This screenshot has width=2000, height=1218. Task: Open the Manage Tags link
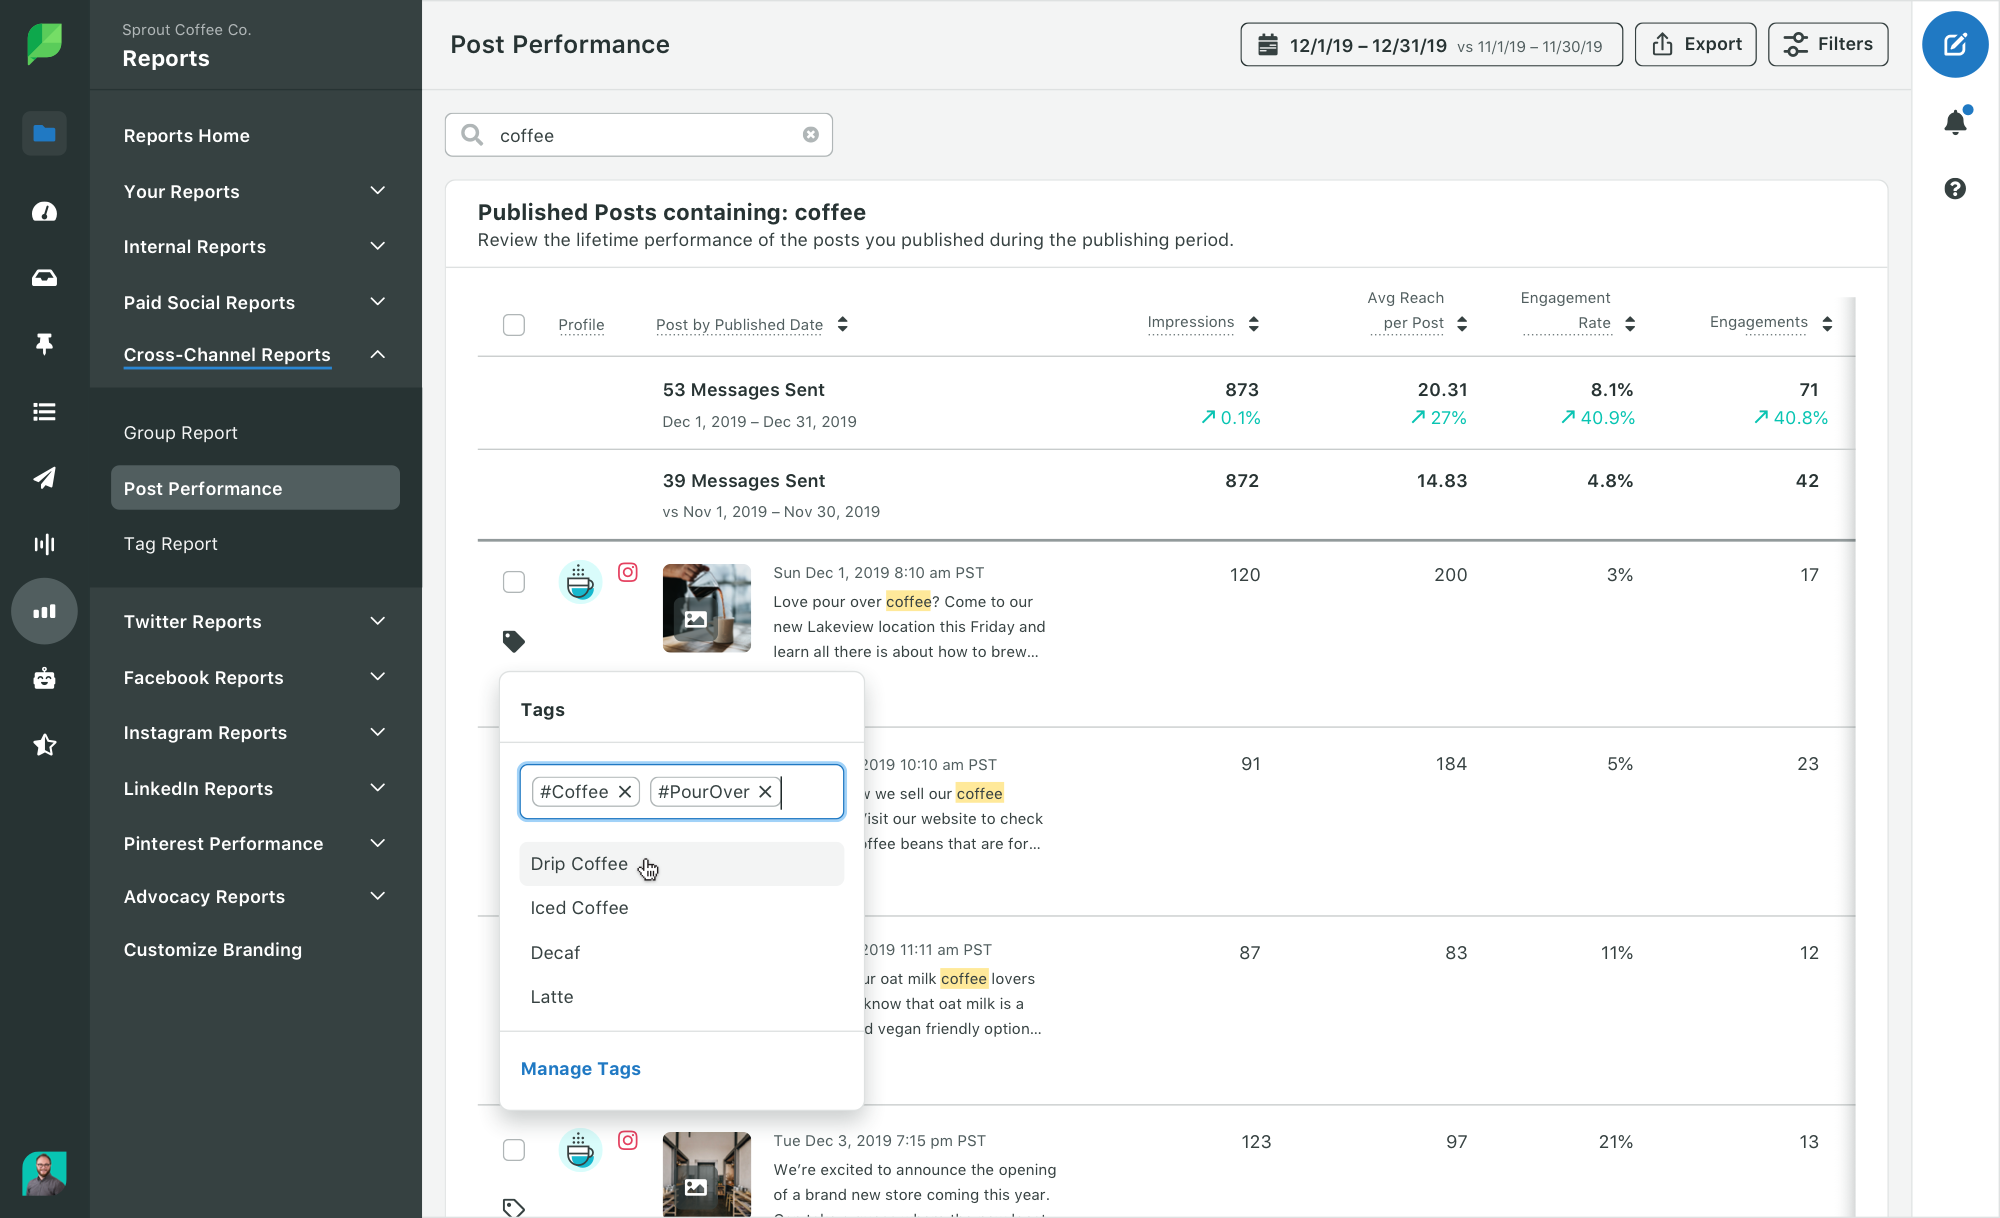[580, 1069]
